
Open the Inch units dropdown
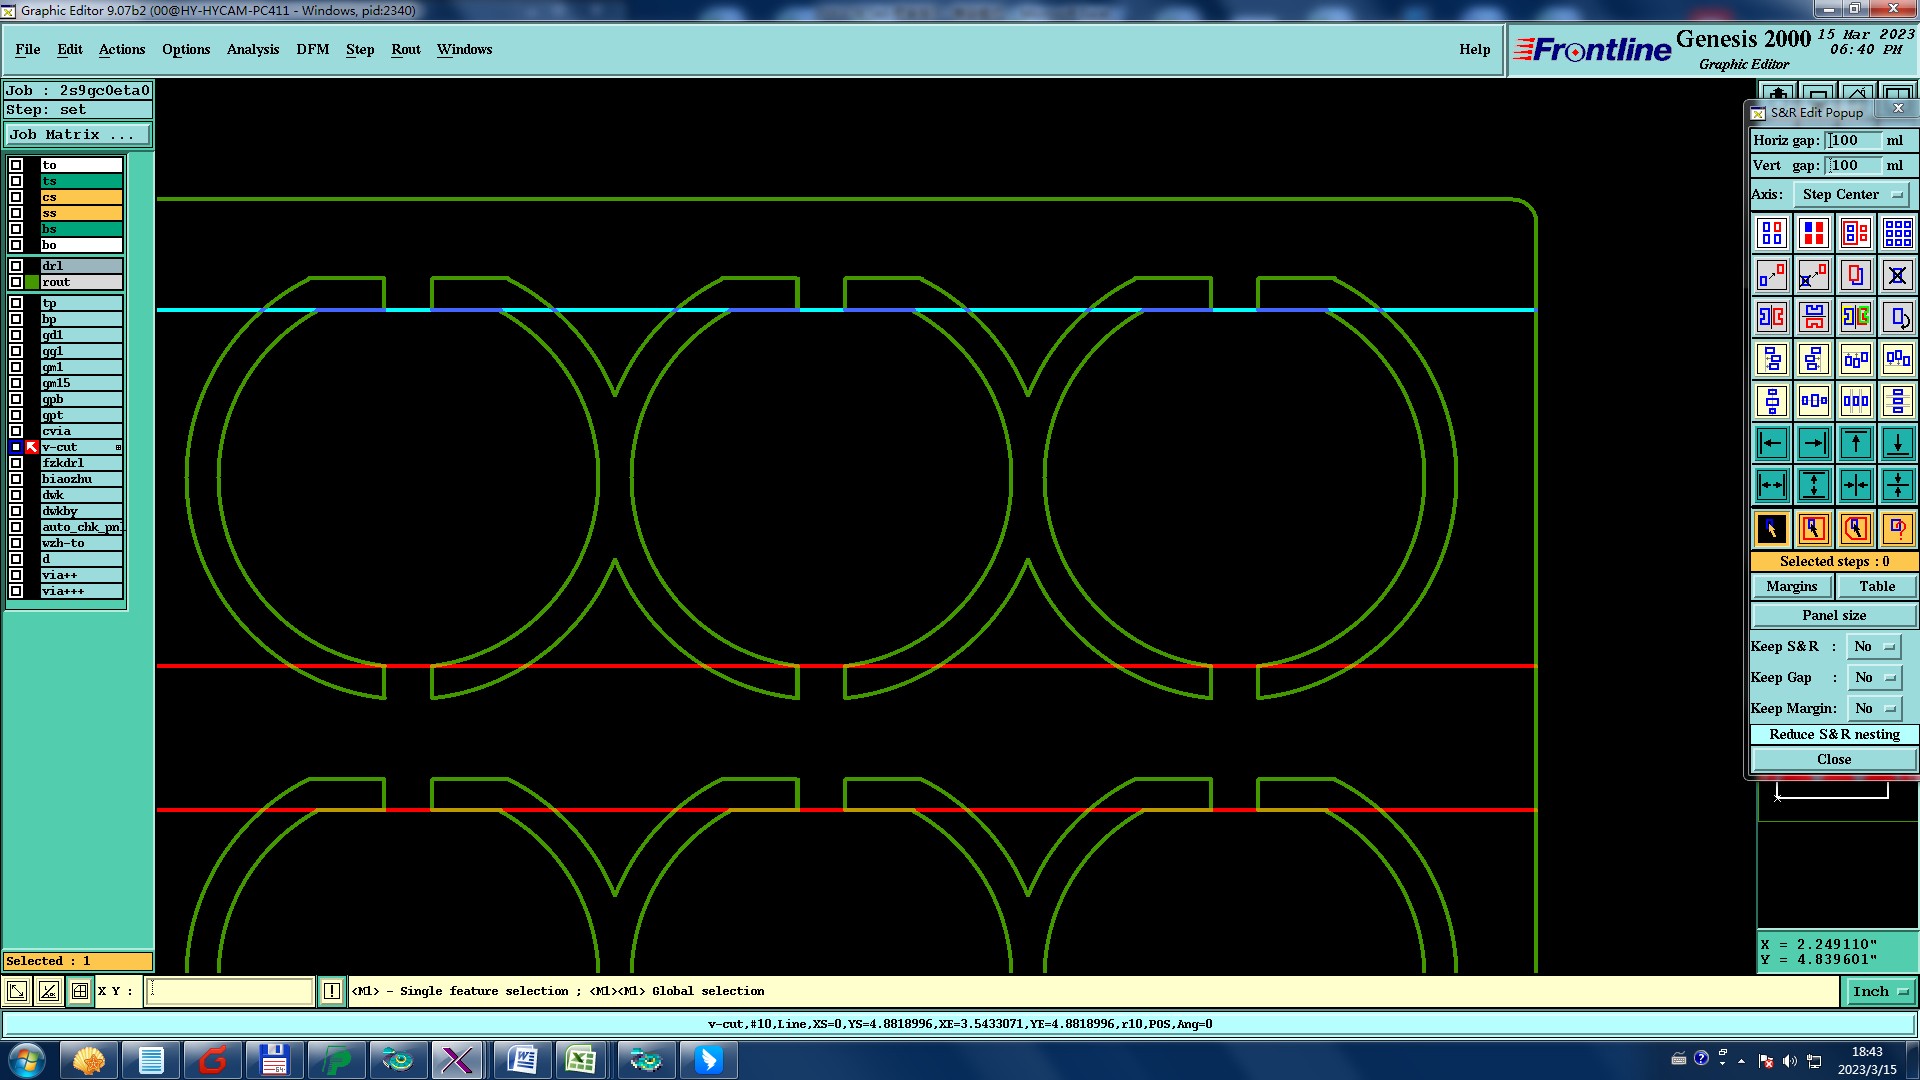1880,992
